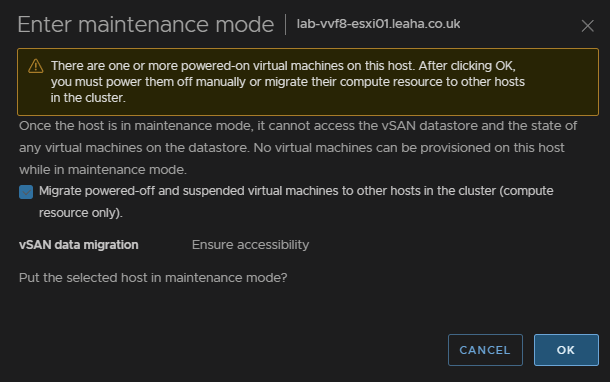This screenshot has height=382, width=610.
Task: Click the line 'any virtual machines on the datastore'
Action: pyautogui.click(x=292, y=148)
